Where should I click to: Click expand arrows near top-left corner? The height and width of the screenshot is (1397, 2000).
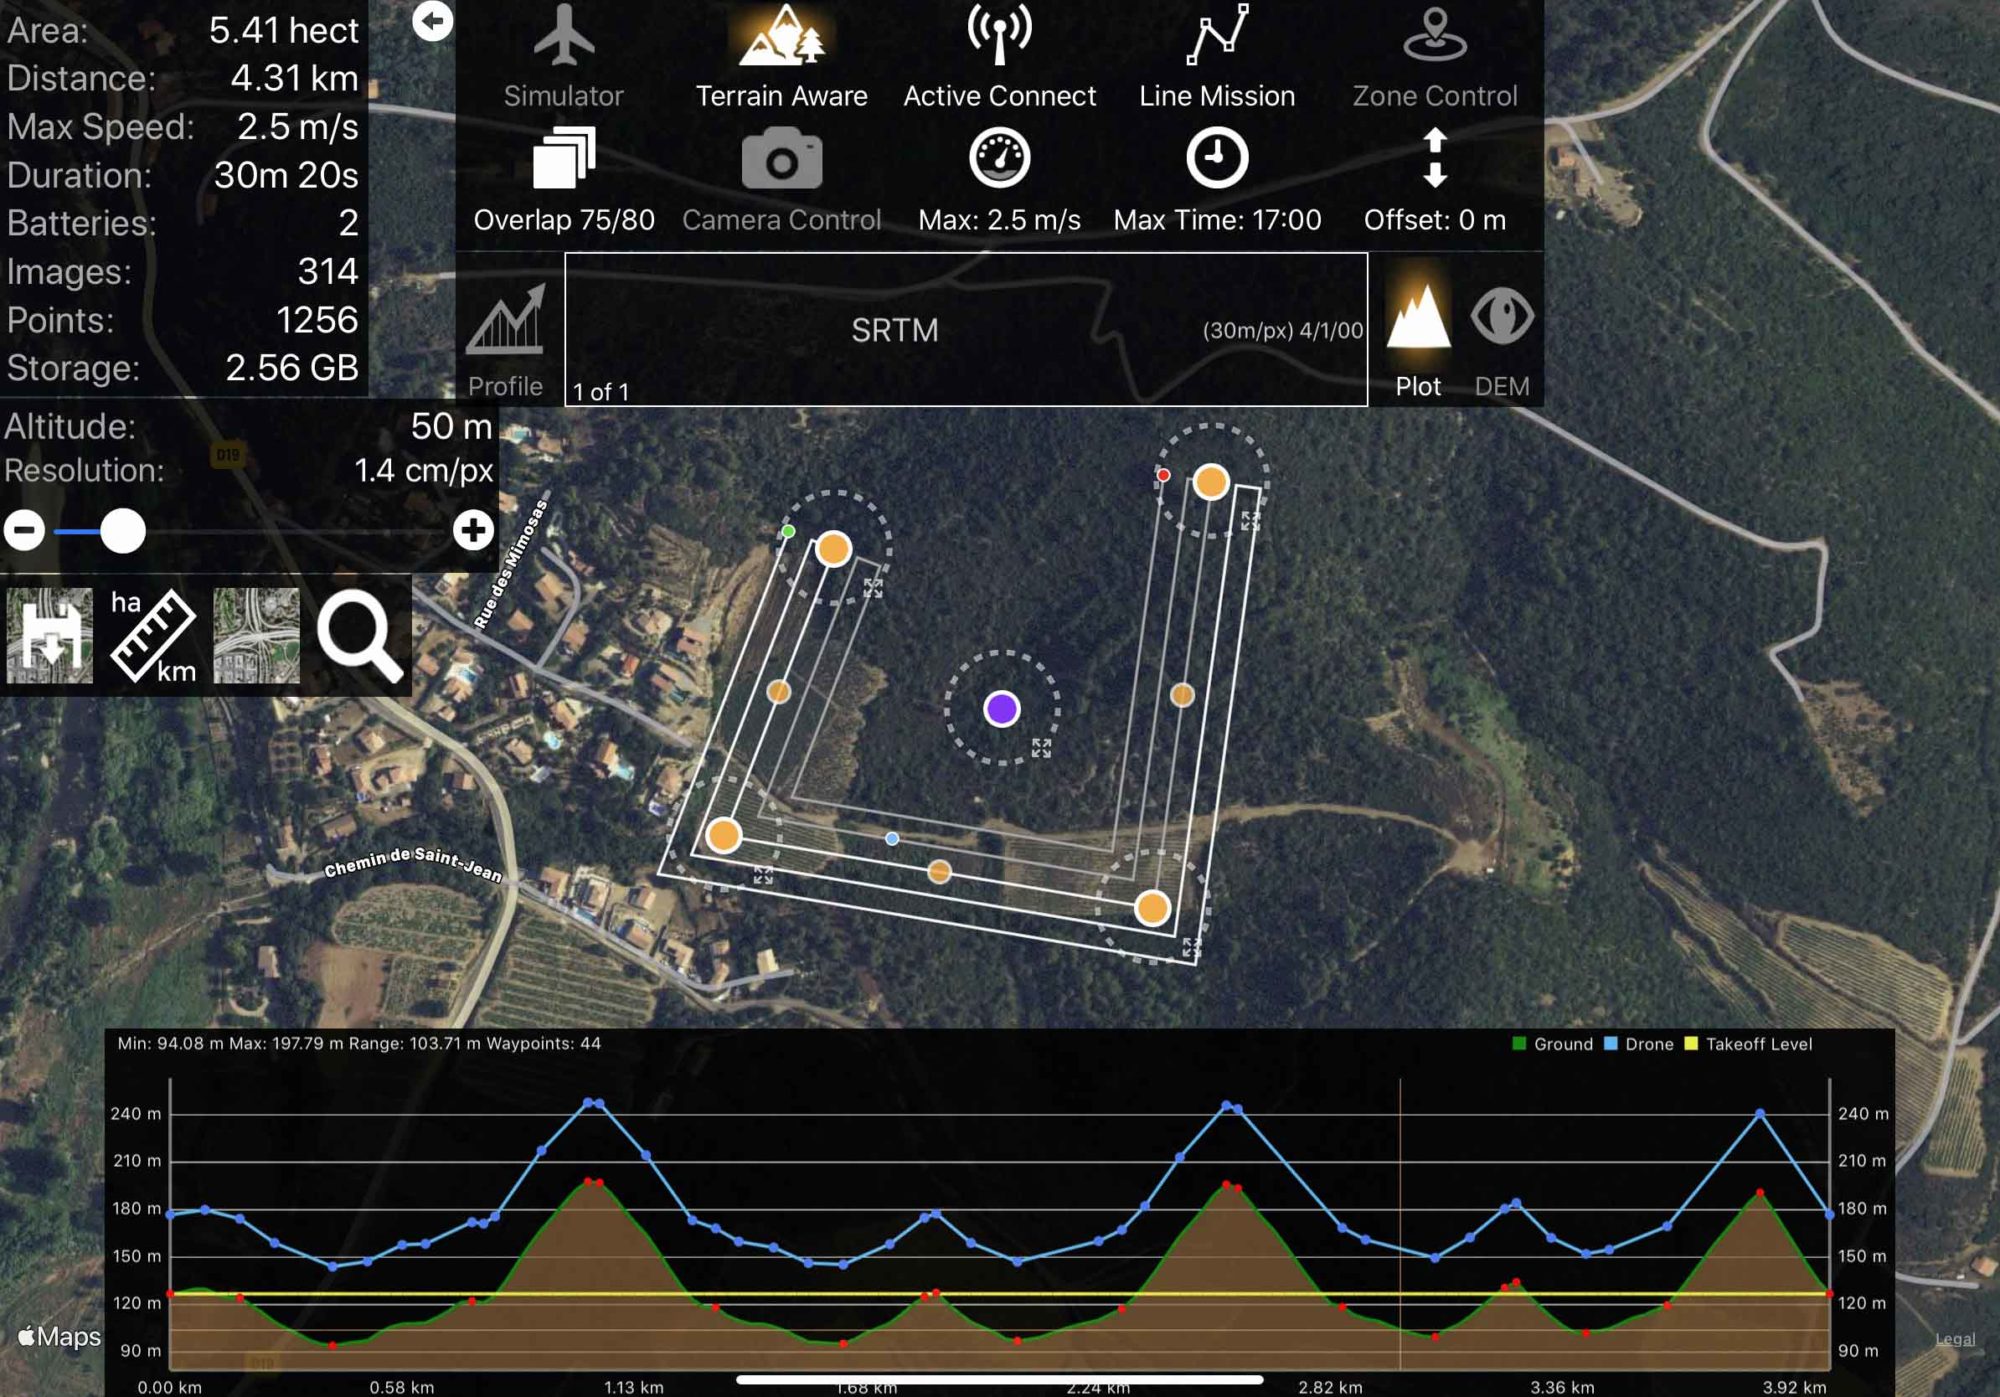pyautogui.click(x=873, y=589)
